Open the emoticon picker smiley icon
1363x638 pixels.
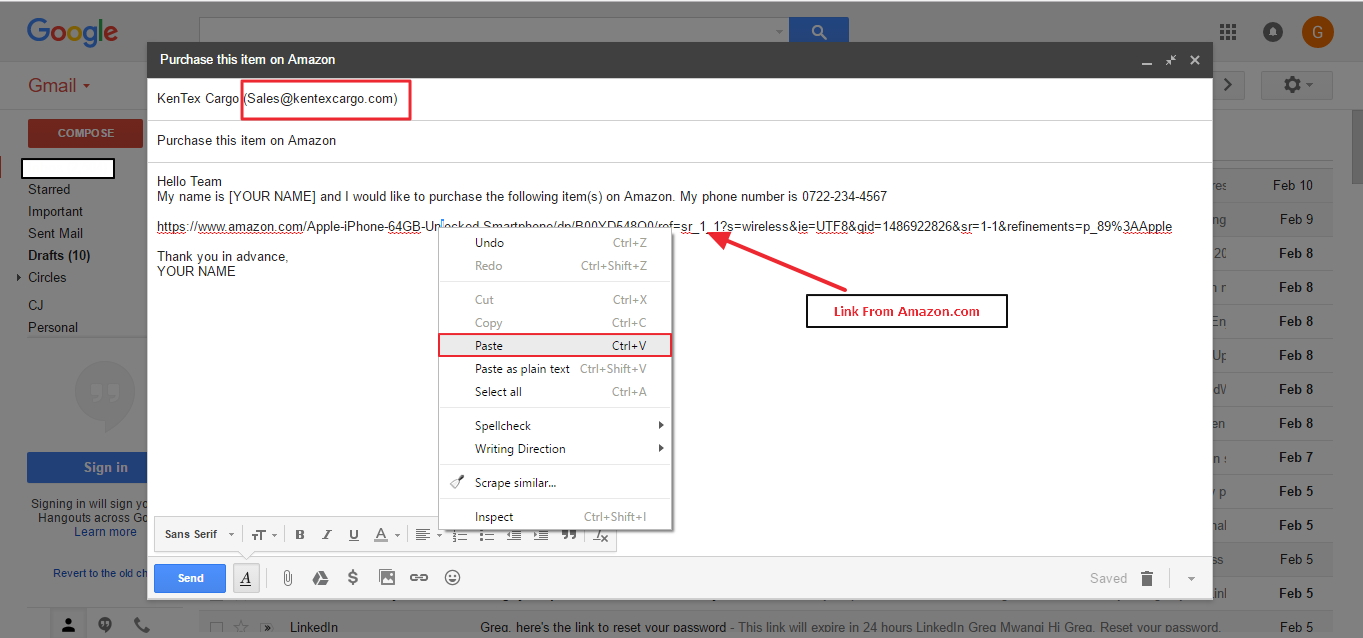tap(452, 578)
